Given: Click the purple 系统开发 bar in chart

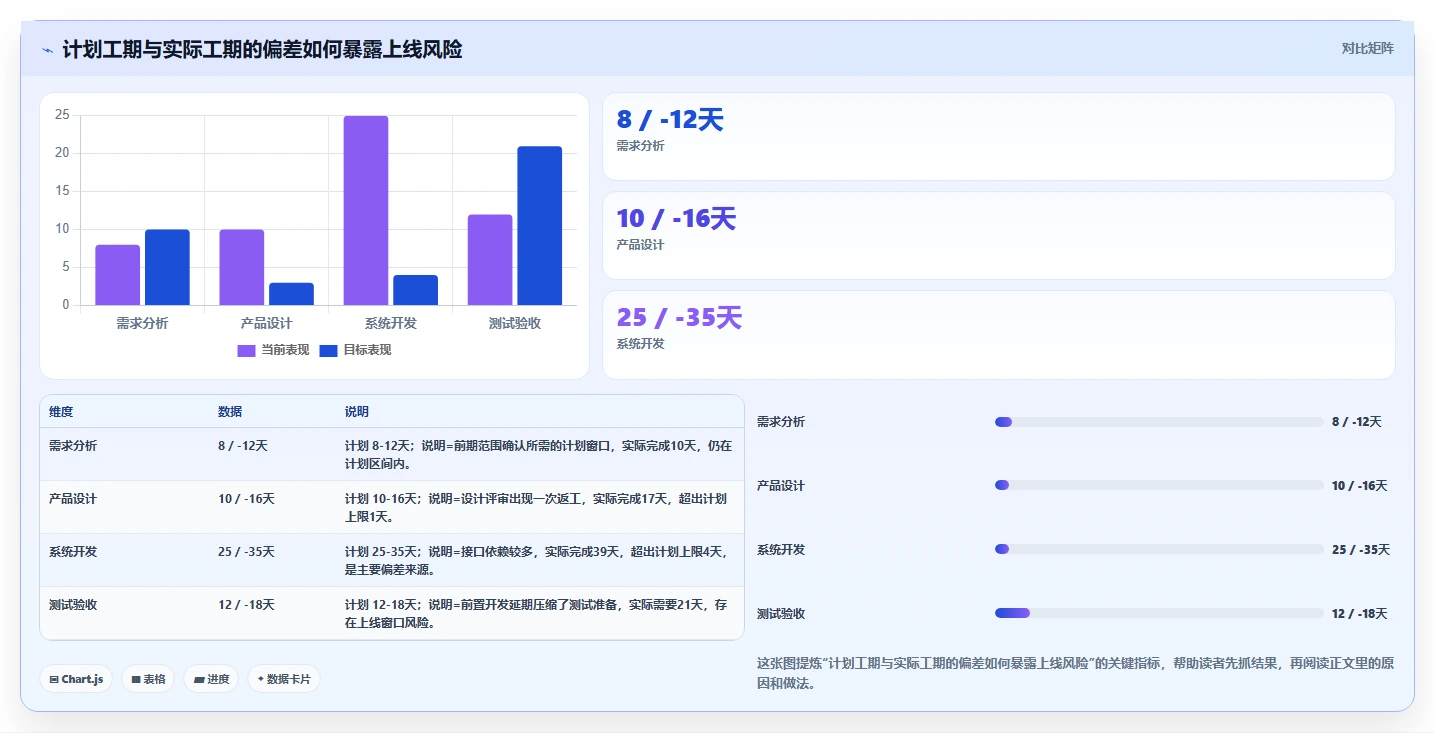Looking at the screenshot, I should click(366, 210).
